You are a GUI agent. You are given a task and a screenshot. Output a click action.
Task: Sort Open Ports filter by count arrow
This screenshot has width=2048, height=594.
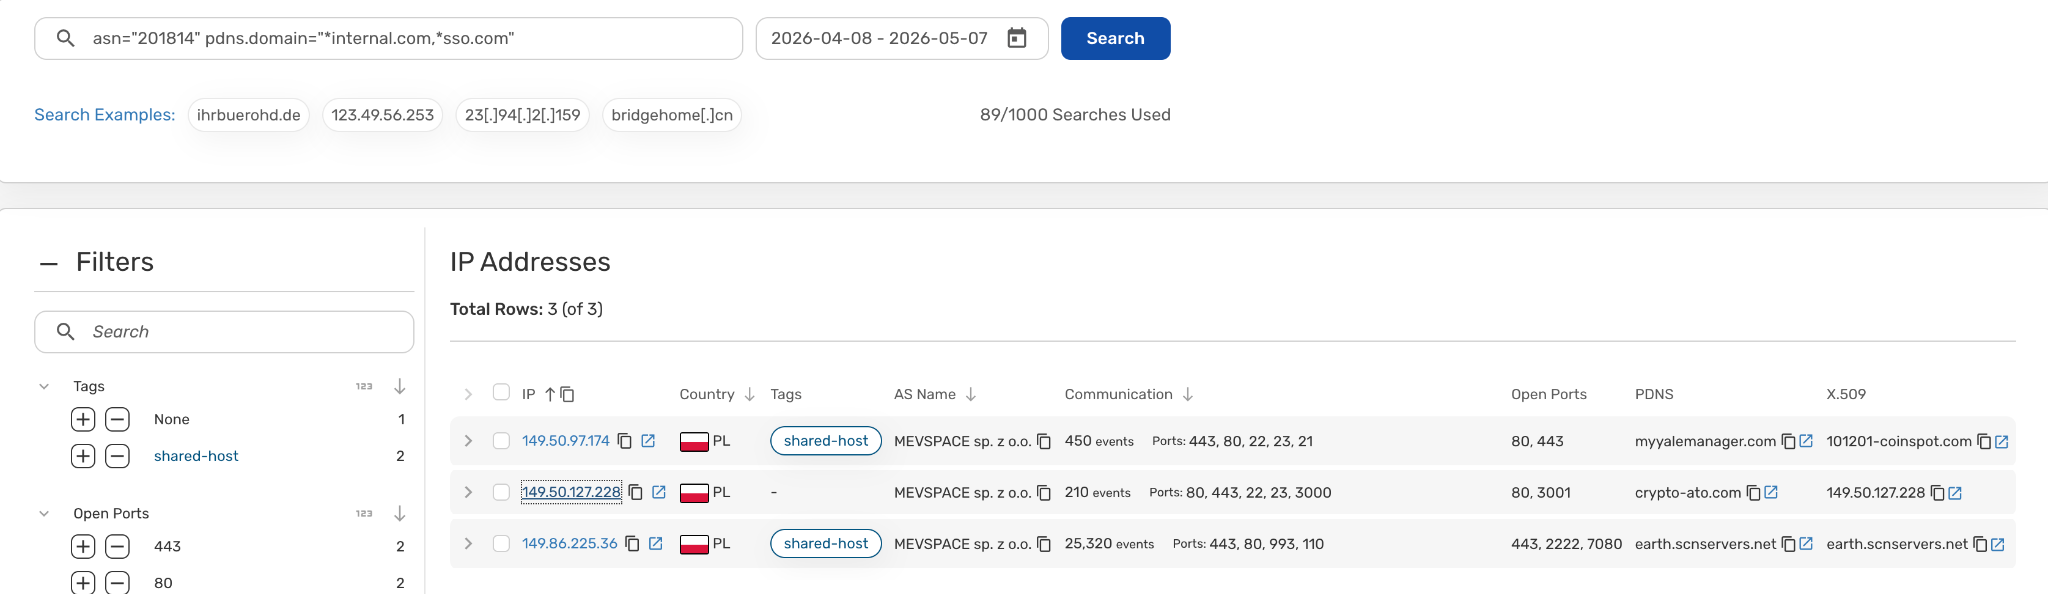[x=399, y=513]
